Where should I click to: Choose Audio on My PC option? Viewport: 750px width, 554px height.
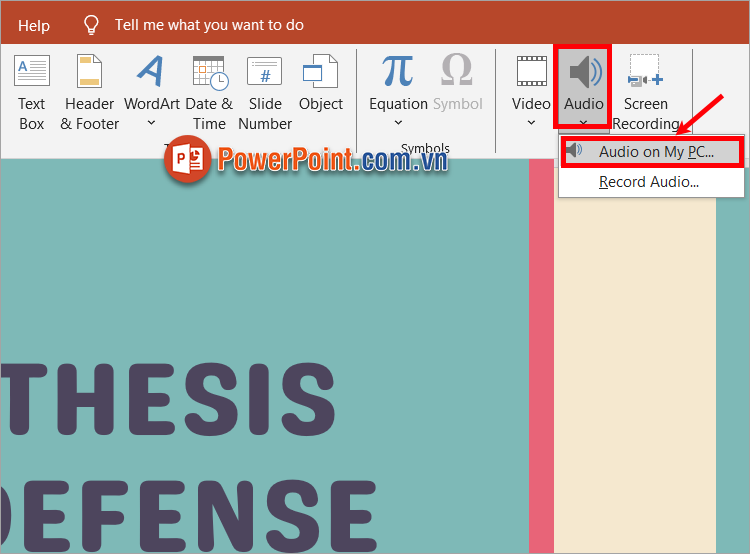click(655, 152)
